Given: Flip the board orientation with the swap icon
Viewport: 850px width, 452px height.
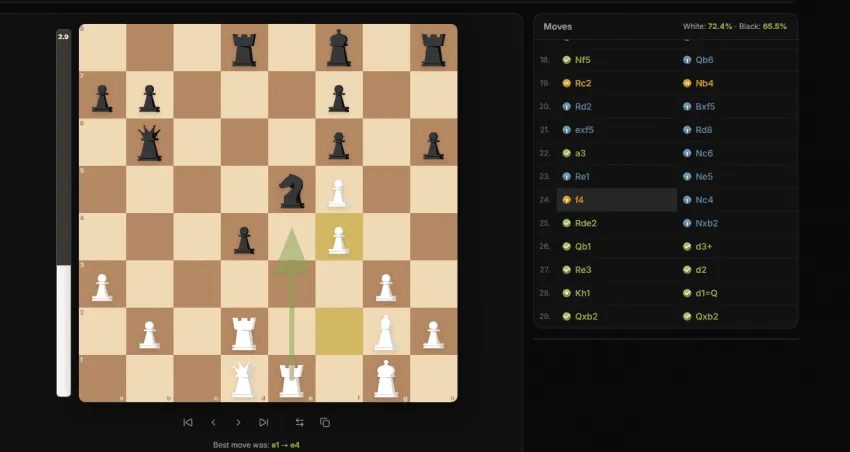Looking at the screenshot, I should [299, 422].
